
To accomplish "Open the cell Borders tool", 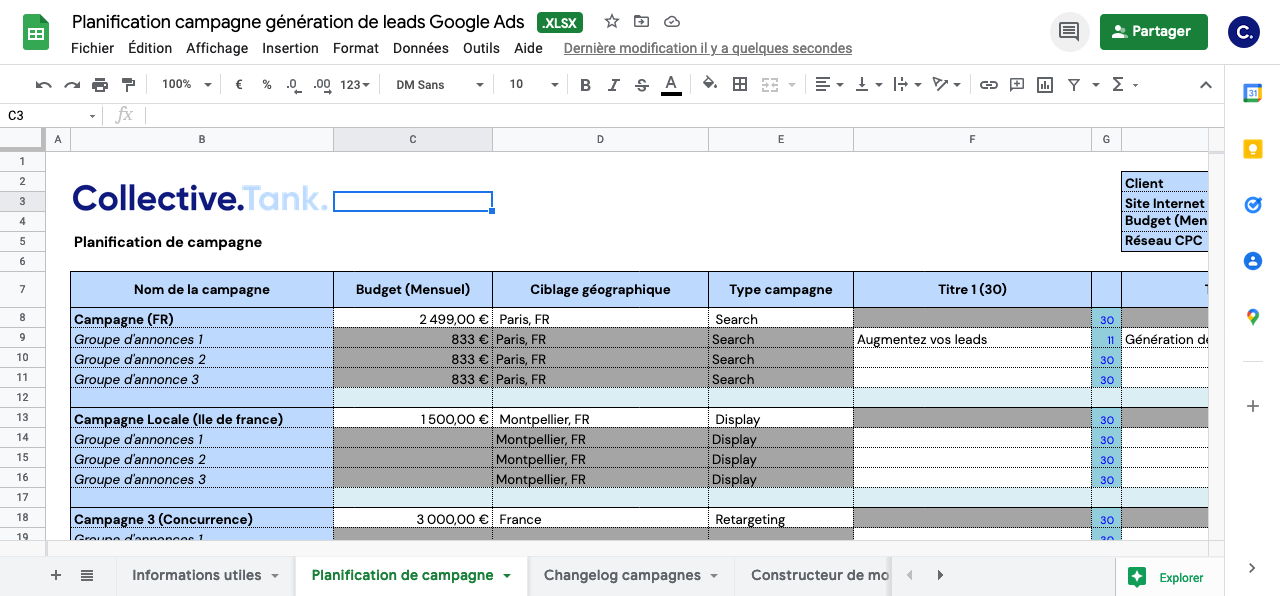I will [740, 85].
